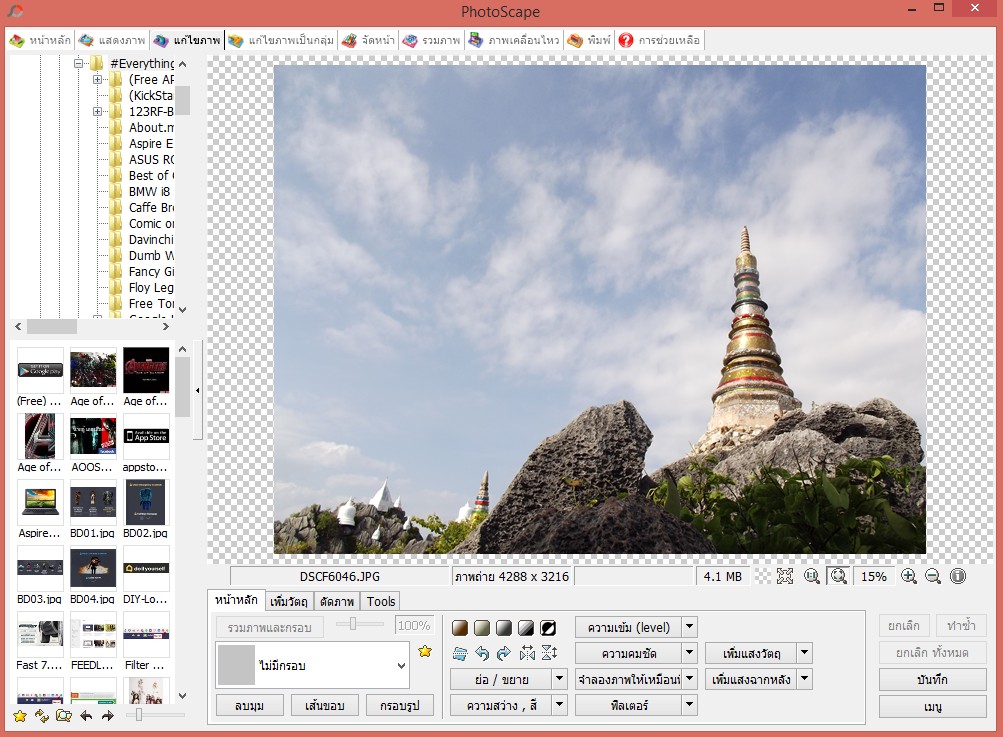This screenshot has width=1003, height=737.
Task: Switch to the แสดงภาพ viewer tab
Action: [x=112, y=40]
